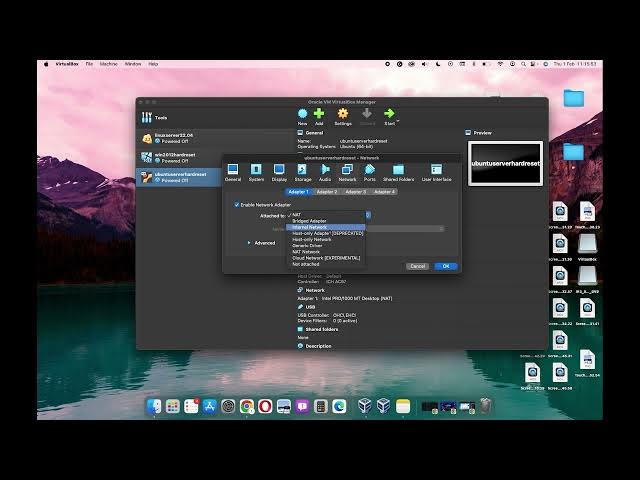Choose Generic Driver option
Image resolution: width=640 pixels, height=480 pixels.
(326, 246)
